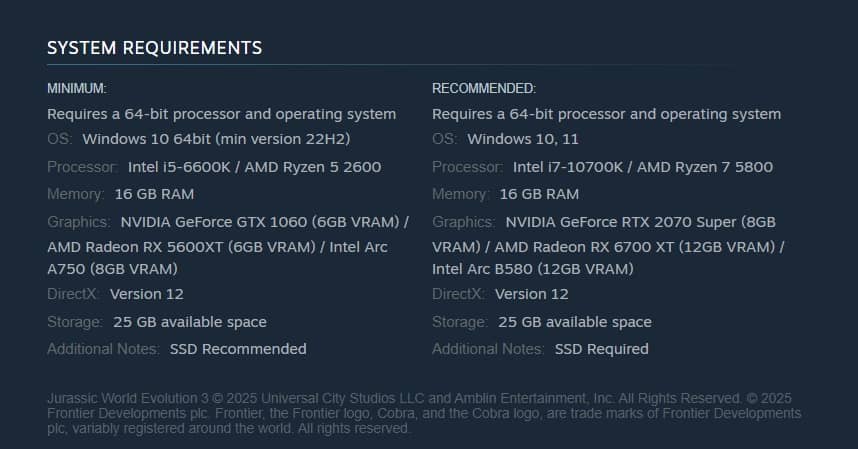Click the recommended Memory 16 GB RAM line
This screenshot has width=858, height=449.
point(539,194)
